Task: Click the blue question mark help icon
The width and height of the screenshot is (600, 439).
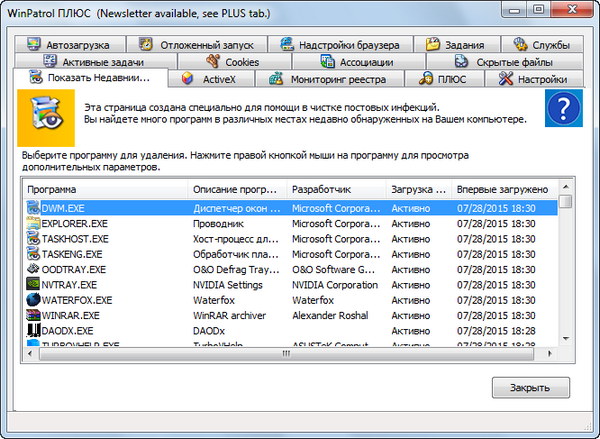Action: click(564, 109)
